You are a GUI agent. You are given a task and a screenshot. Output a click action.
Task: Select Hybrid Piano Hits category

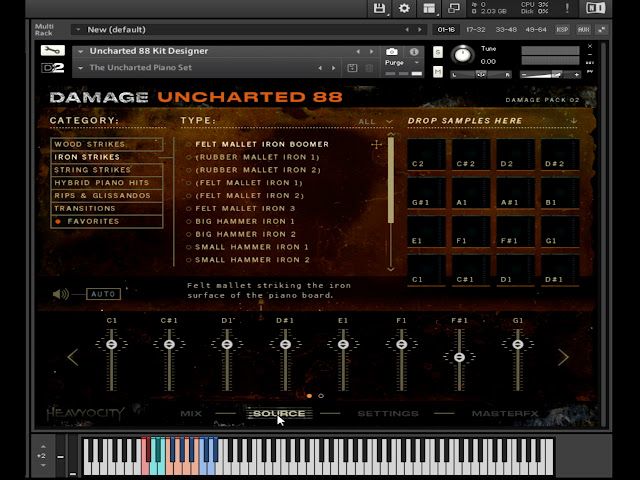(x=107, y=183)
